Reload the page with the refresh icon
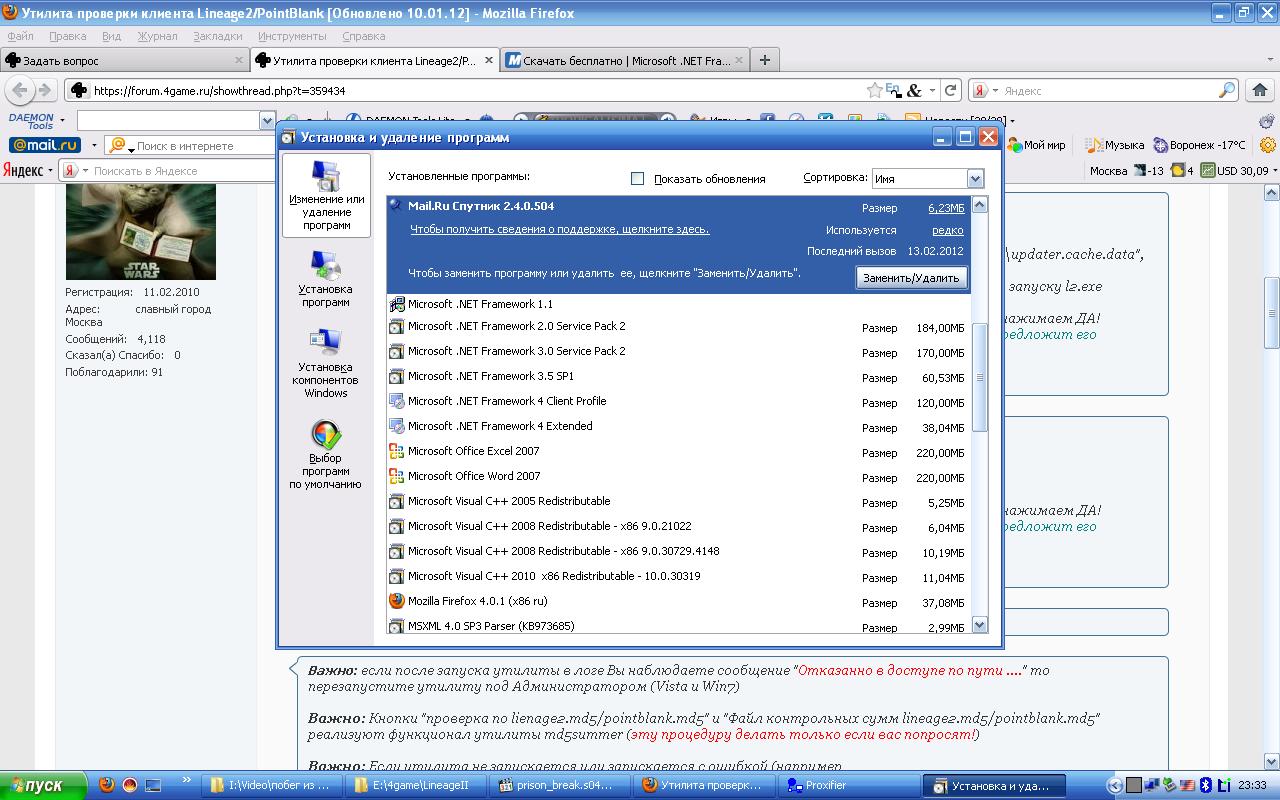This screenshot has width=1280, height=800. tap(951, 90)
